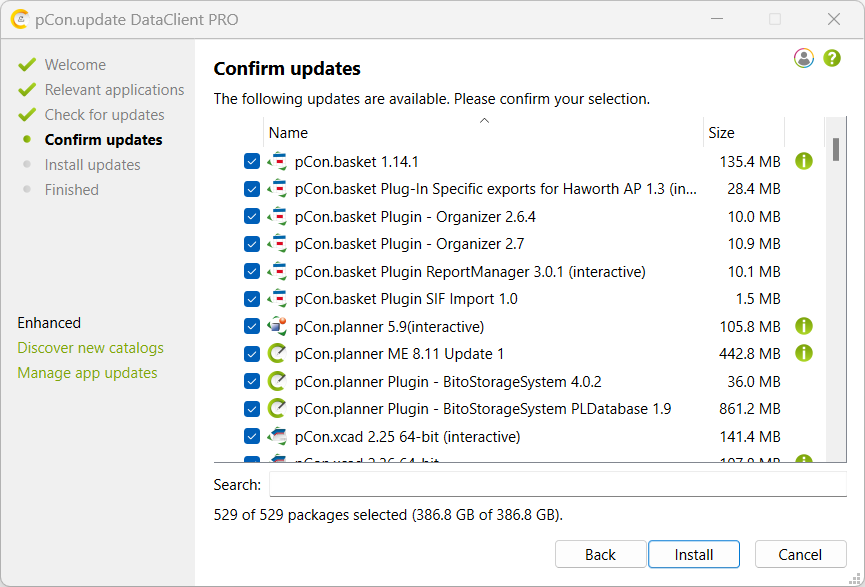Open Discover new catalogs link
Screen dimensions: 865x587
point(90,348)
